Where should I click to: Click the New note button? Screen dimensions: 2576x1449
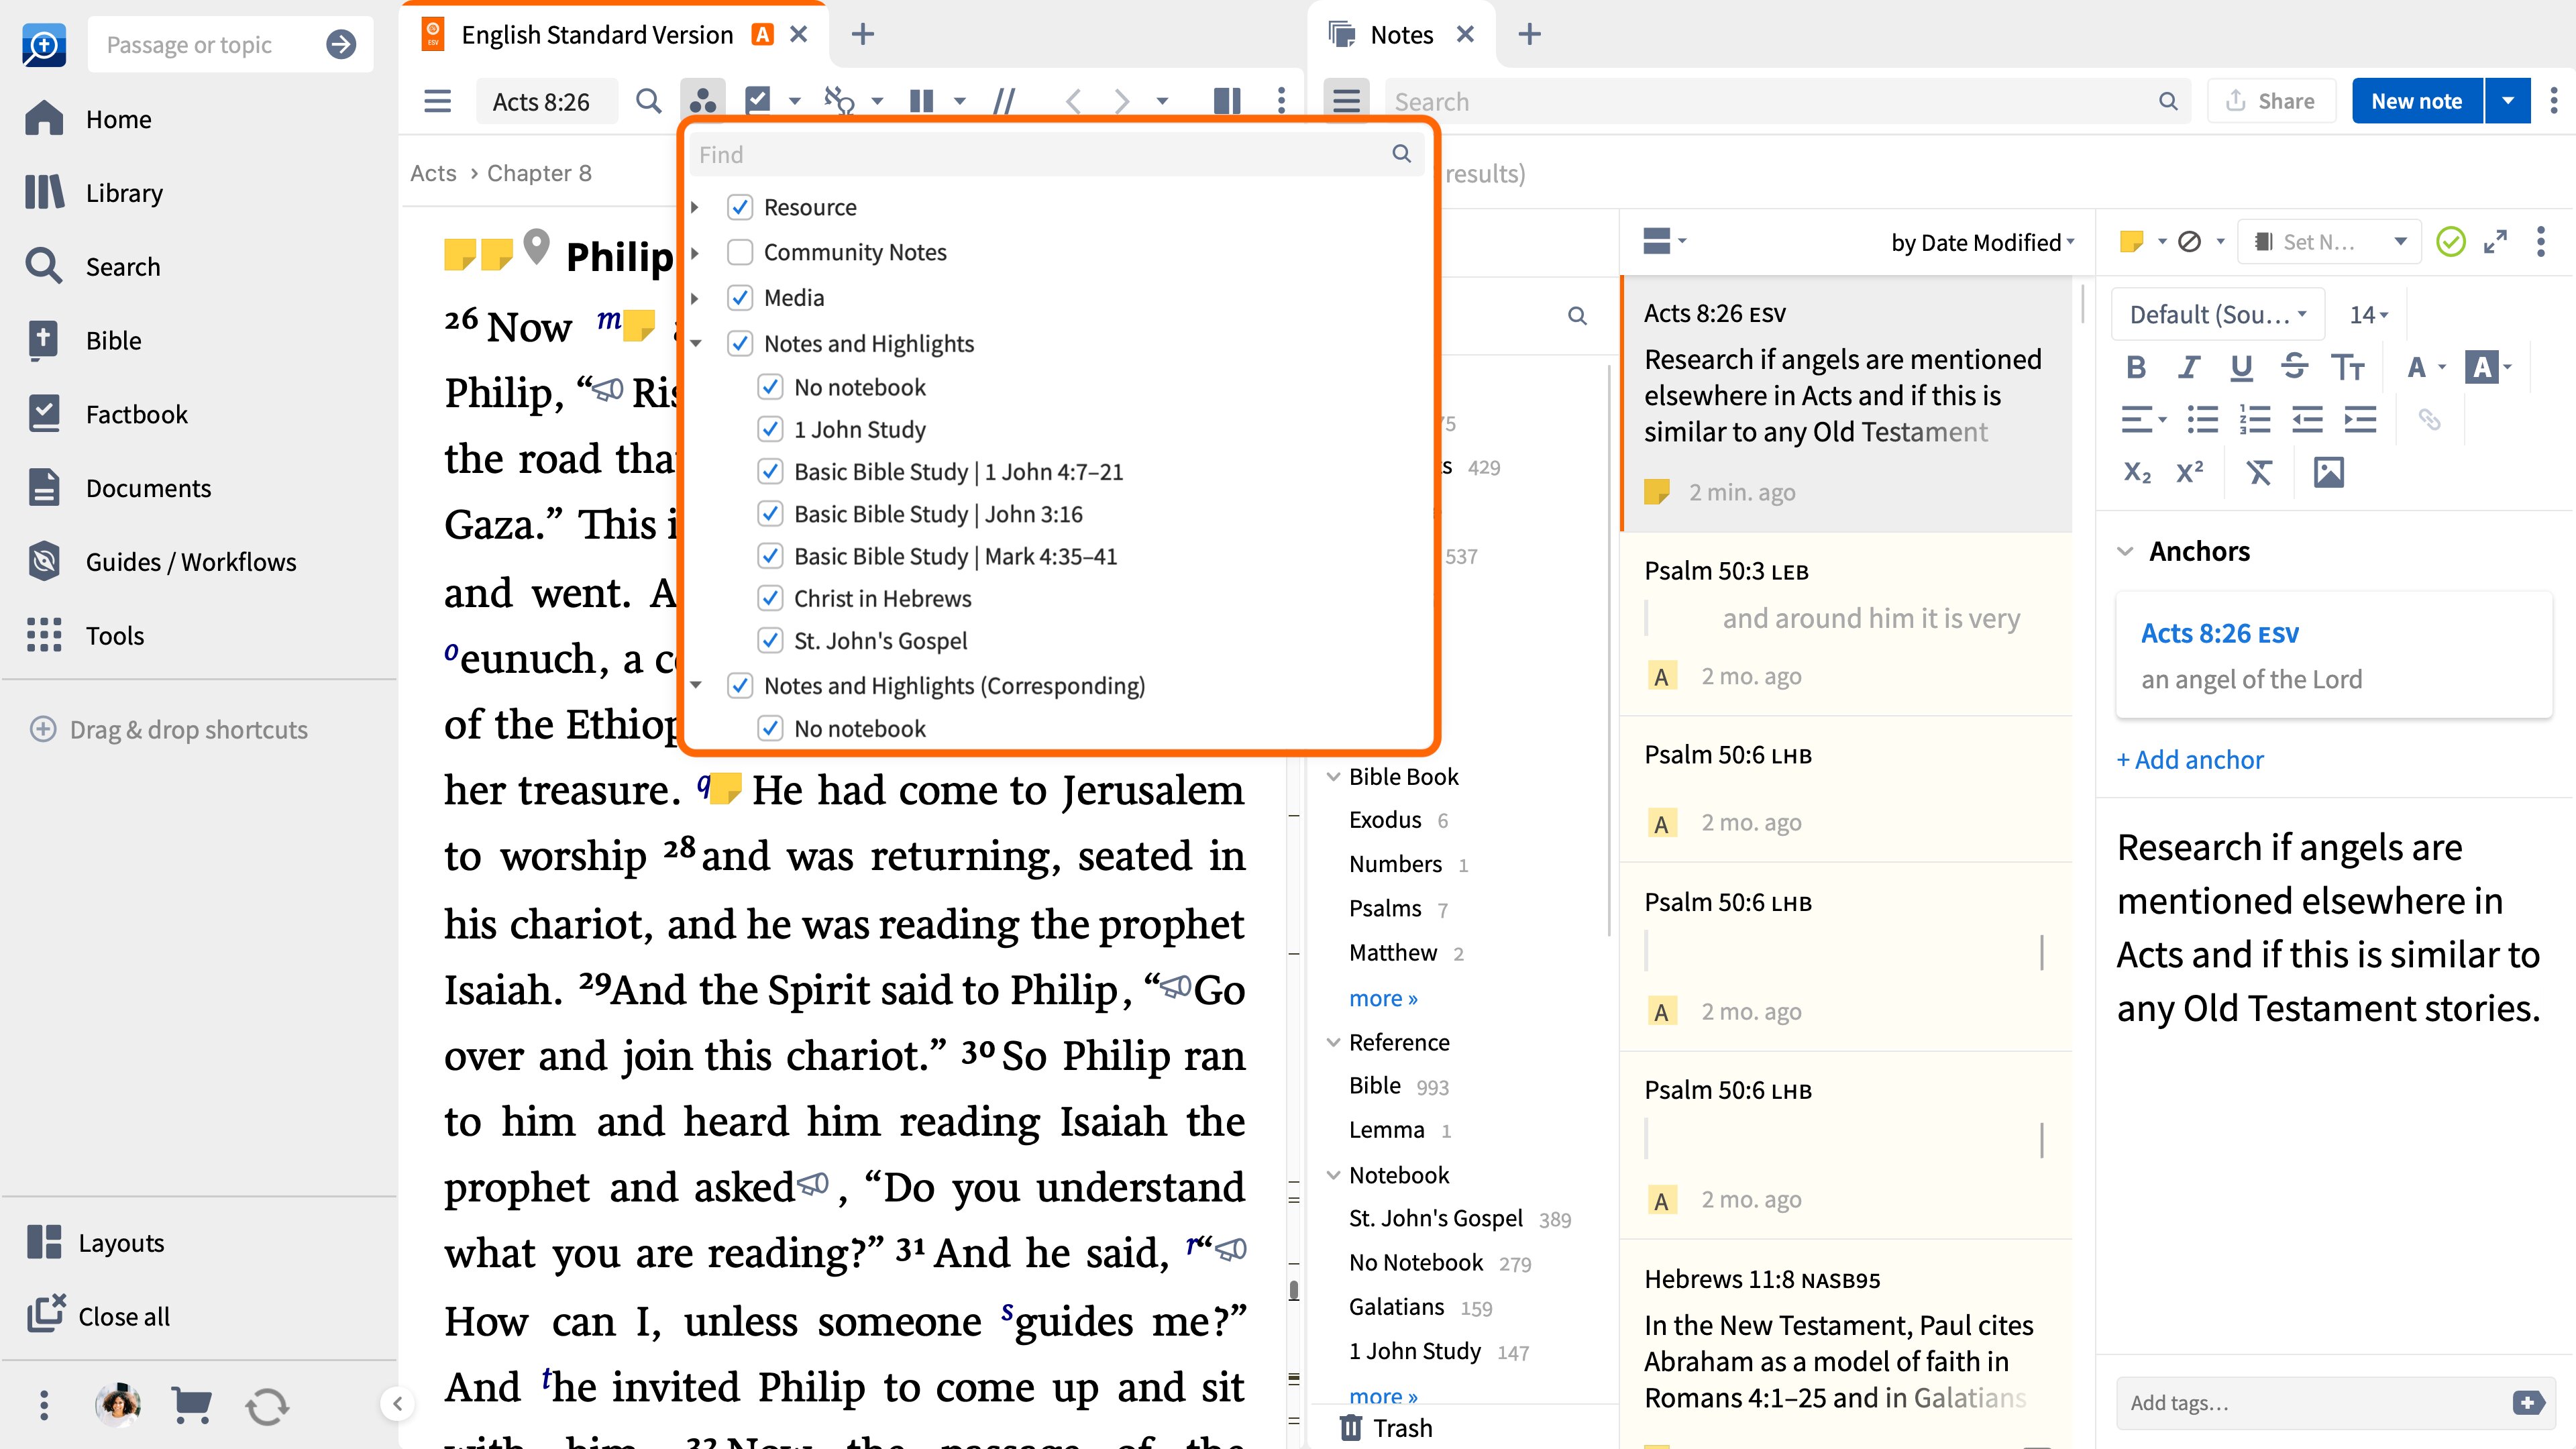pyautogui.click(x=2416, y=100)
